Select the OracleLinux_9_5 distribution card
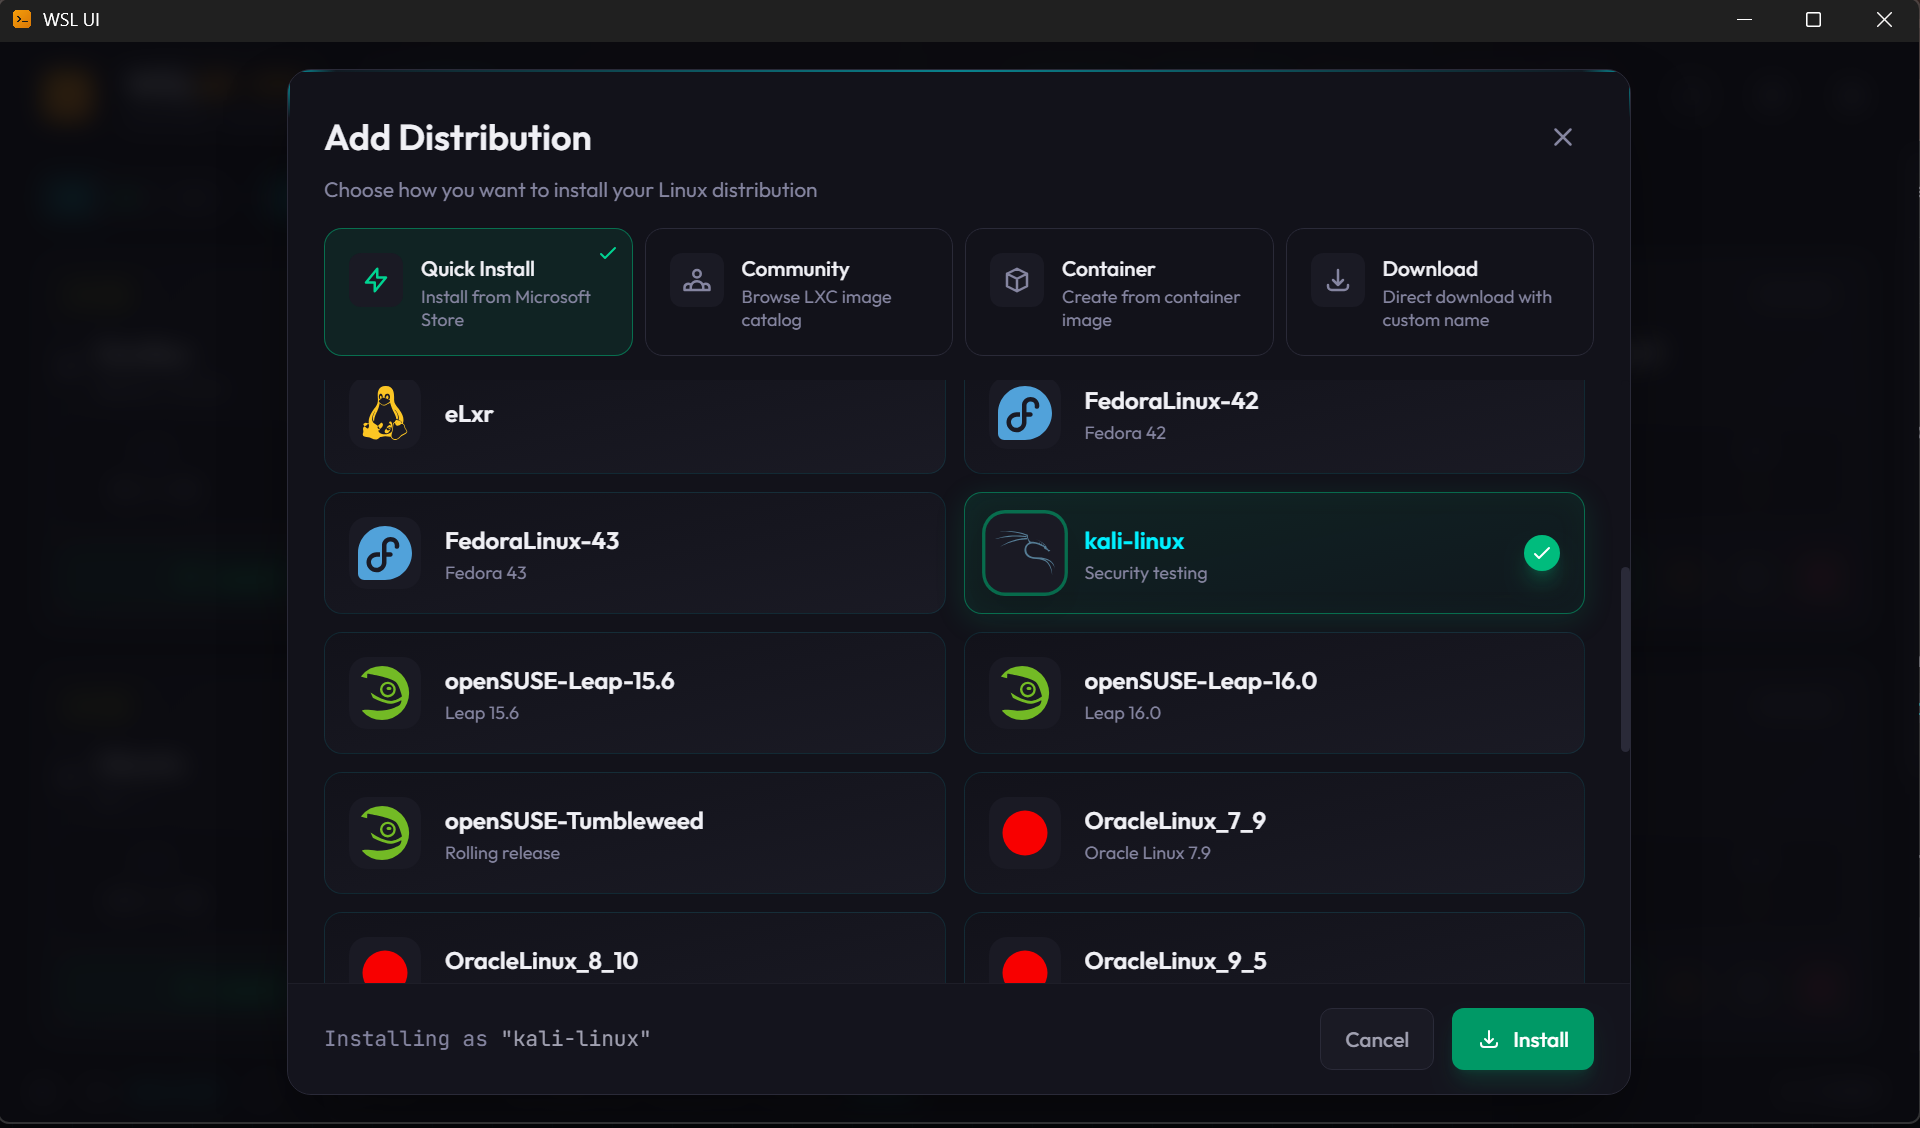Screen dimensions: 1920x1128 [1273, 955]
